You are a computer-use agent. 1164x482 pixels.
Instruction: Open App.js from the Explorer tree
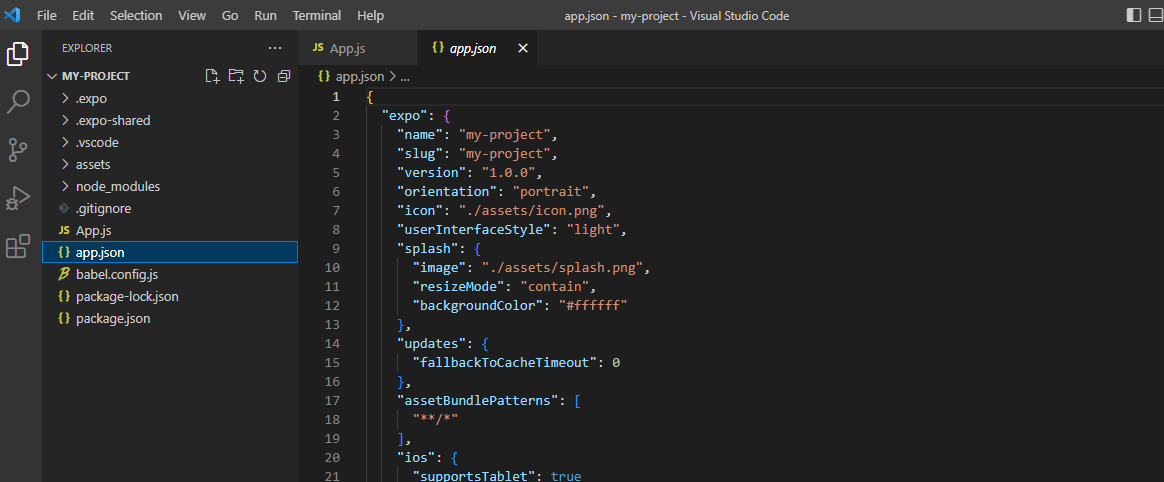(x=170, y=230)
